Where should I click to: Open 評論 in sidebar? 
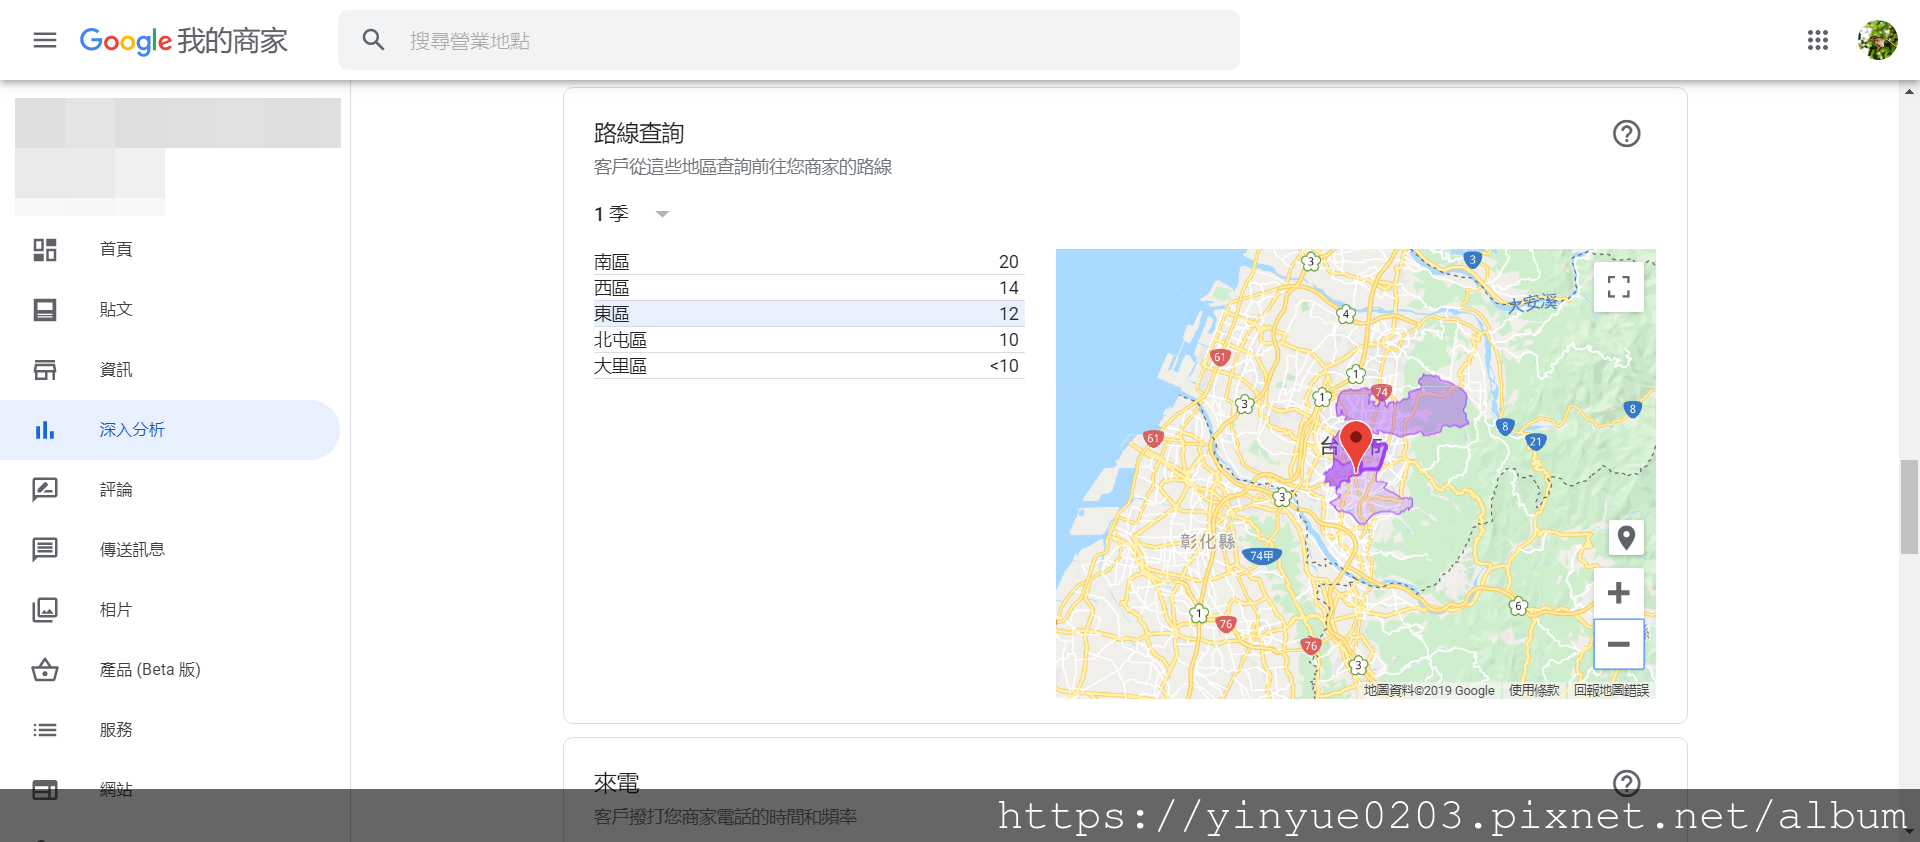point(116,489)
